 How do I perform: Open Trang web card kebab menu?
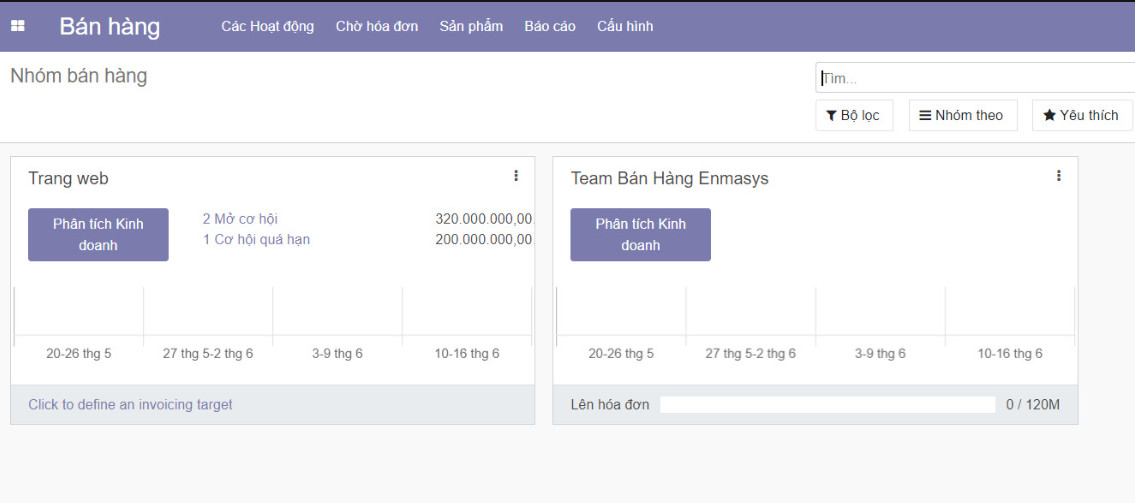click(x=516, y=176)
